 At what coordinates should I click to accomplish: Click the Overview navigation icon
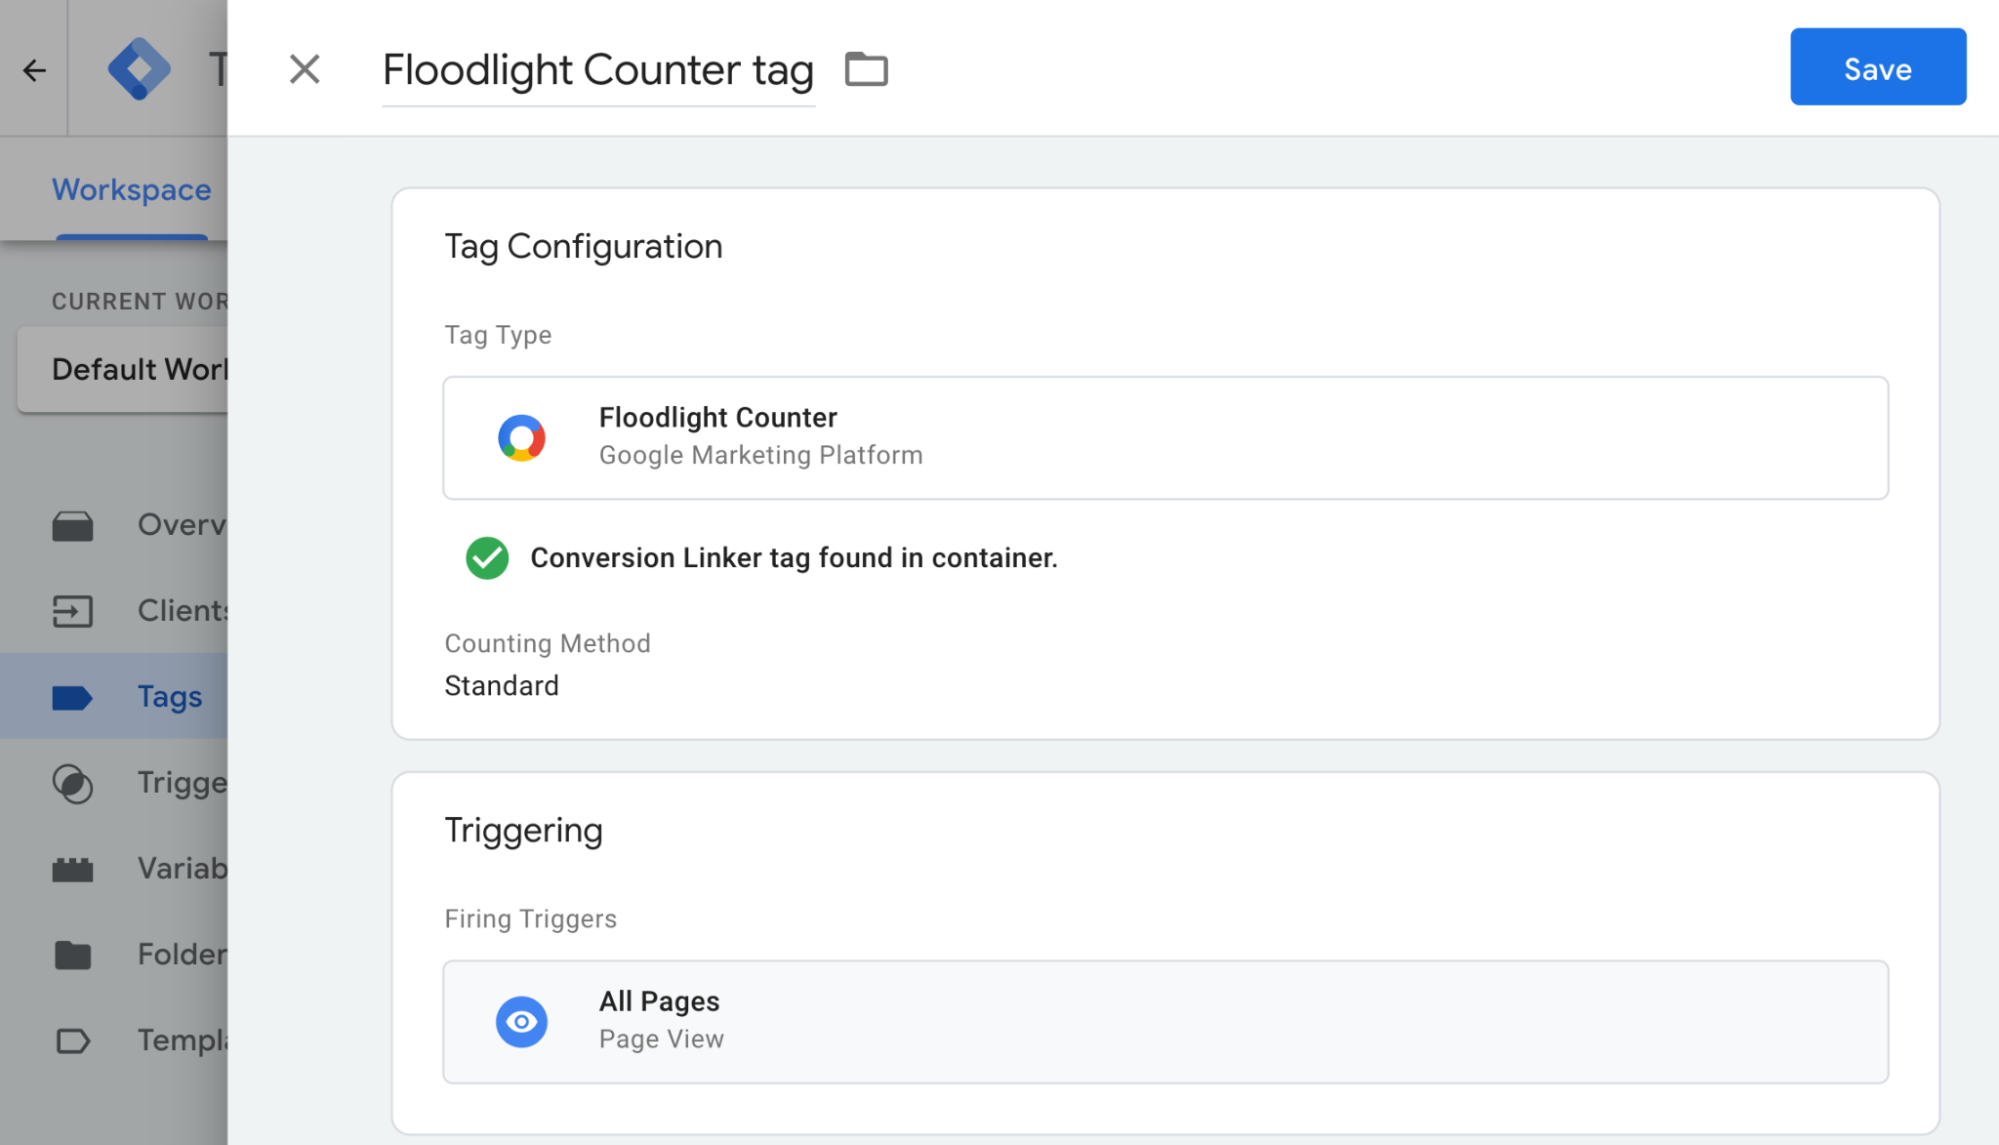point(73,522)
